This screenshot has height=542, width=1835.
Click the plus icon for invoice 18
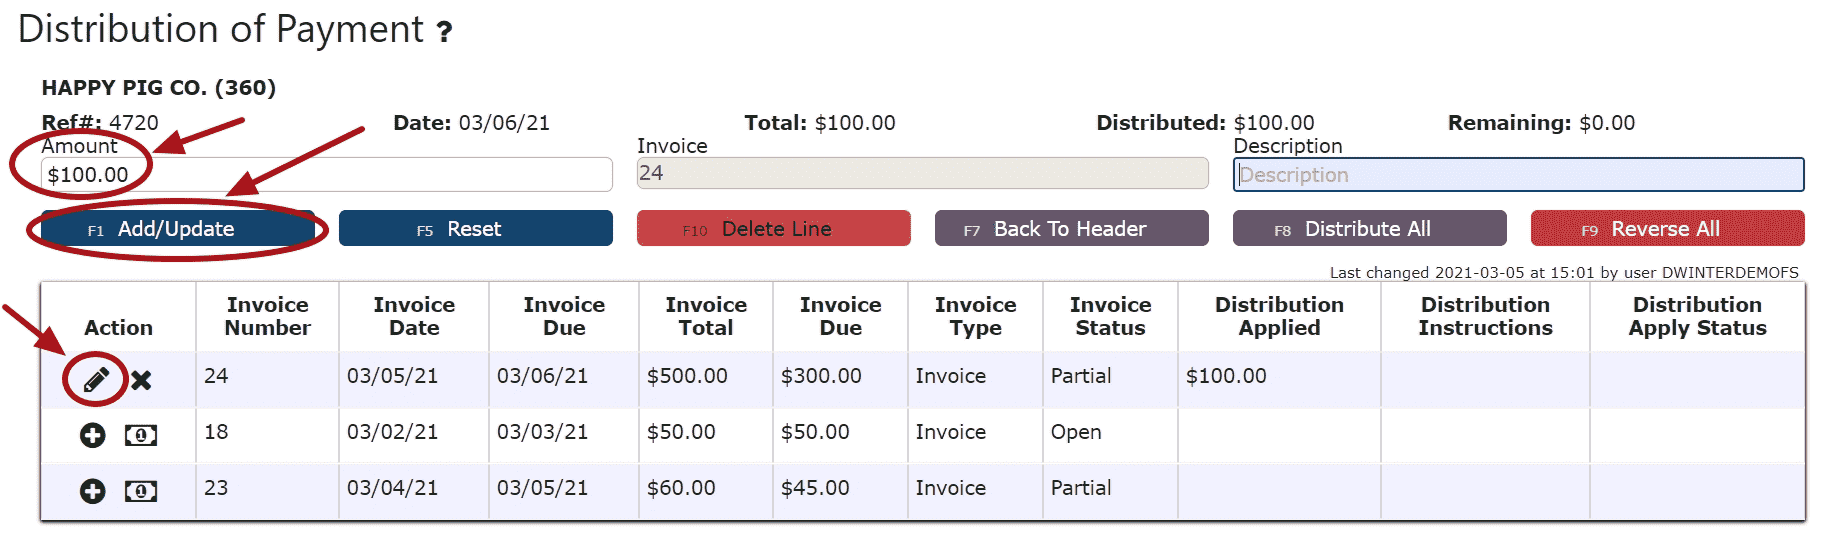click(x=93, y=435)
